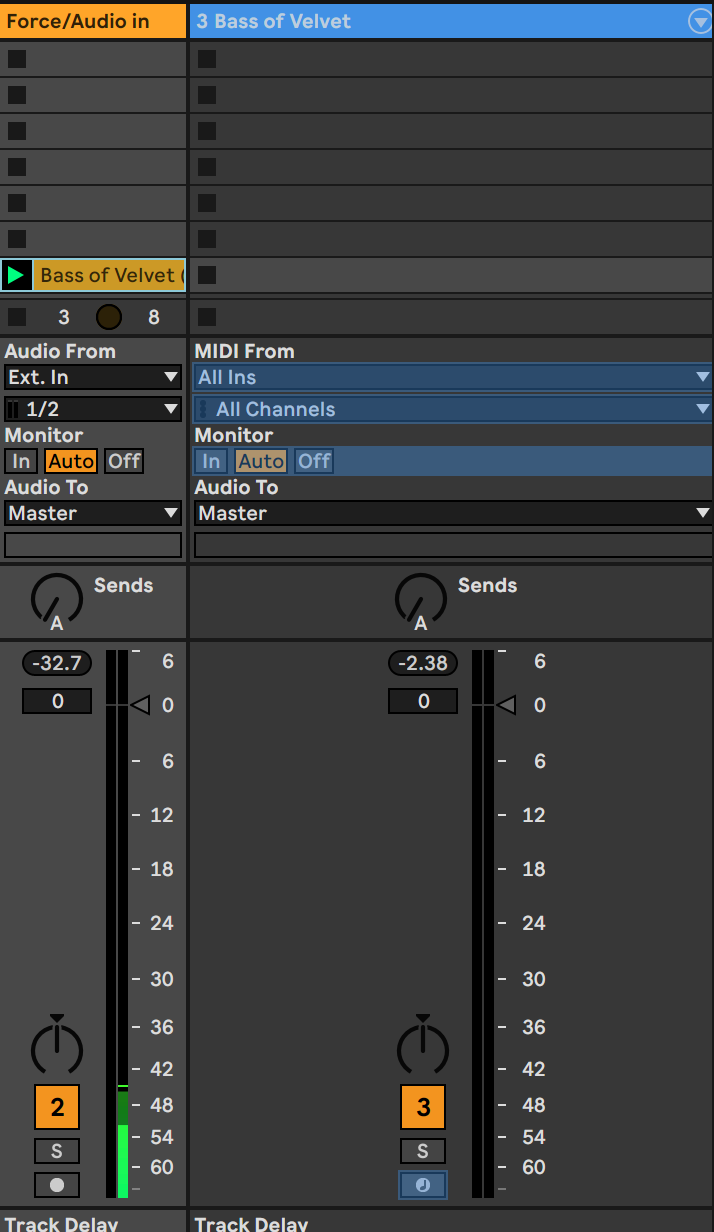Click the -32.7 peak level display
The height and width of the screenshot is (1232, 714).
tap(57, 663)
